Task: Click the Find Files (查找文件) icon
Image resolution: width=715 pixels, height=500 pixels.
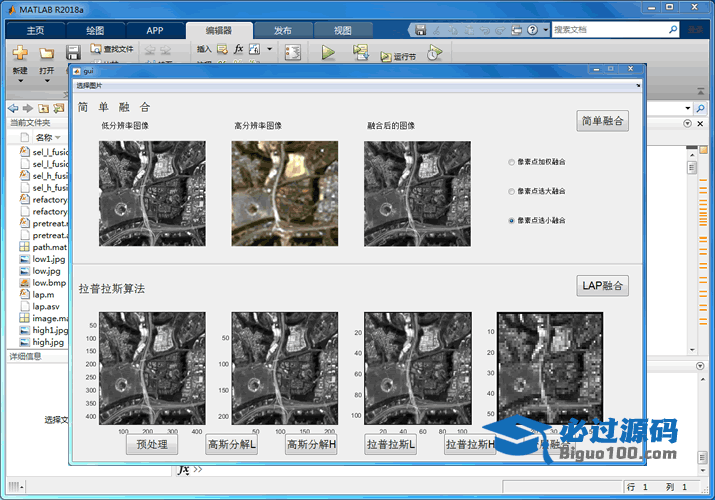Action: click(96, 48)
